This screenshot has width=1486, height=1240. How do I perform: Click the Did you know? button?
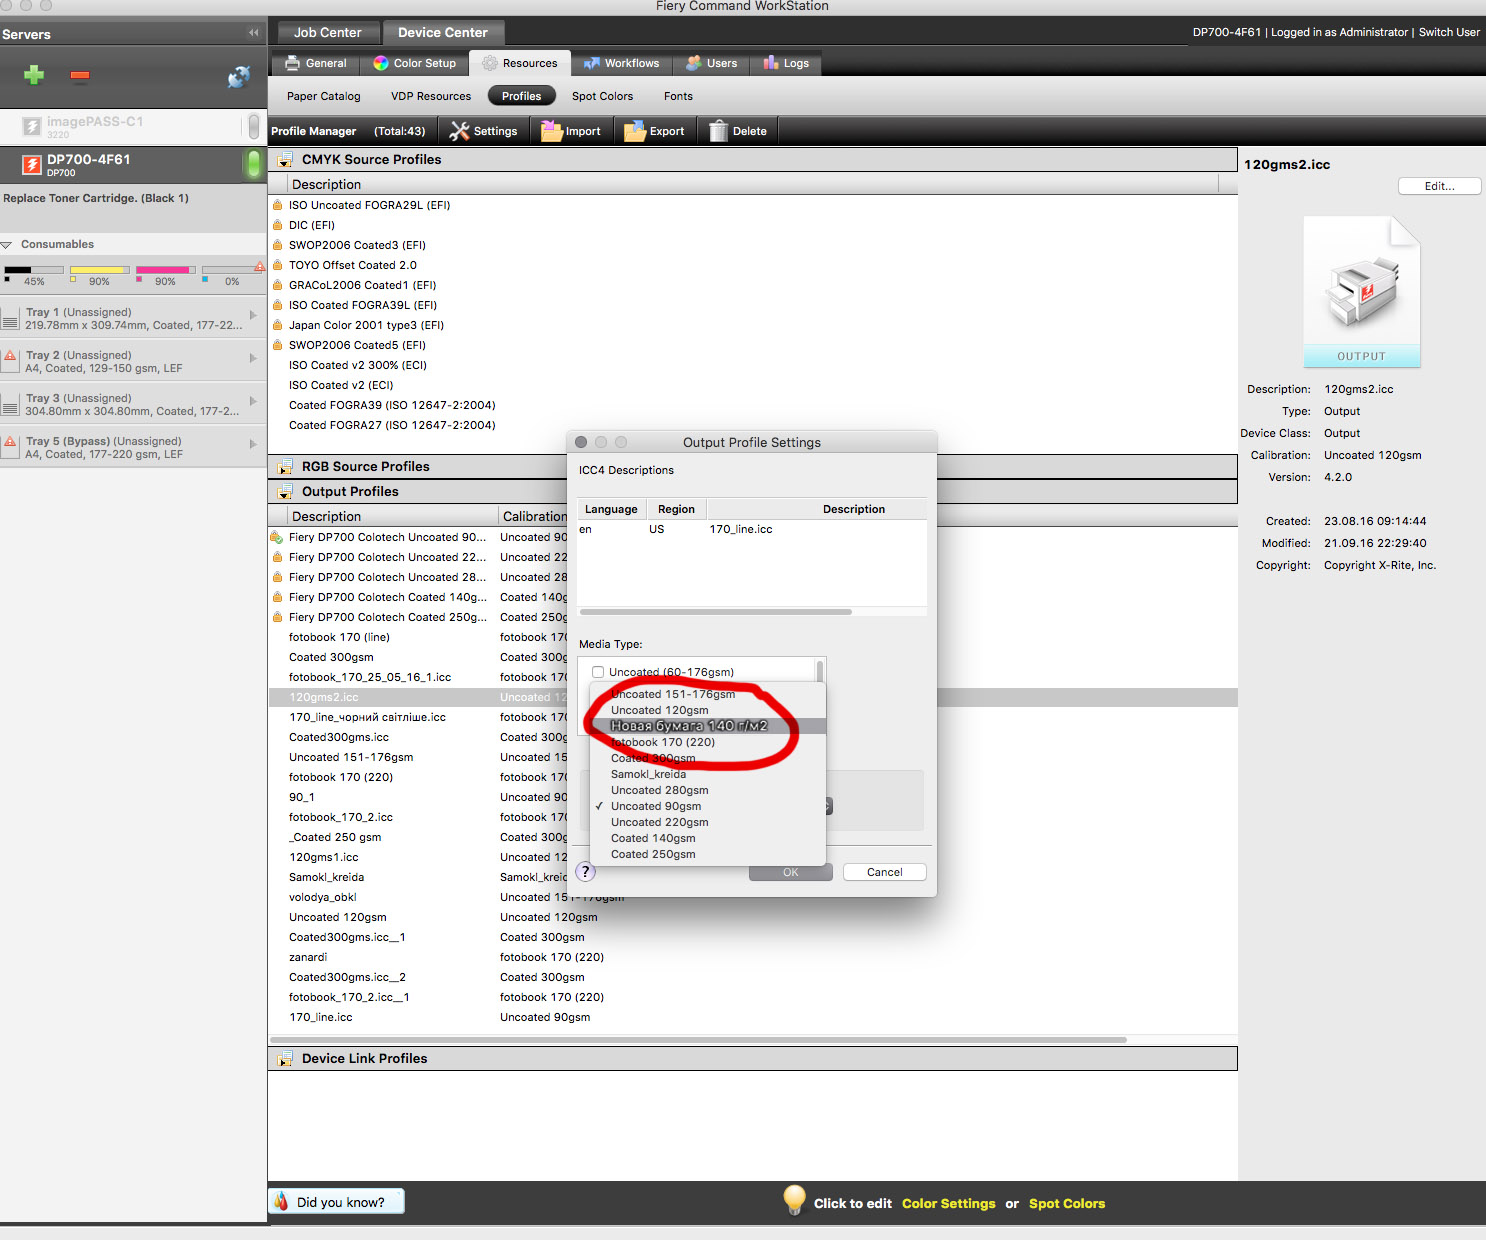[x=337, y=1201]
